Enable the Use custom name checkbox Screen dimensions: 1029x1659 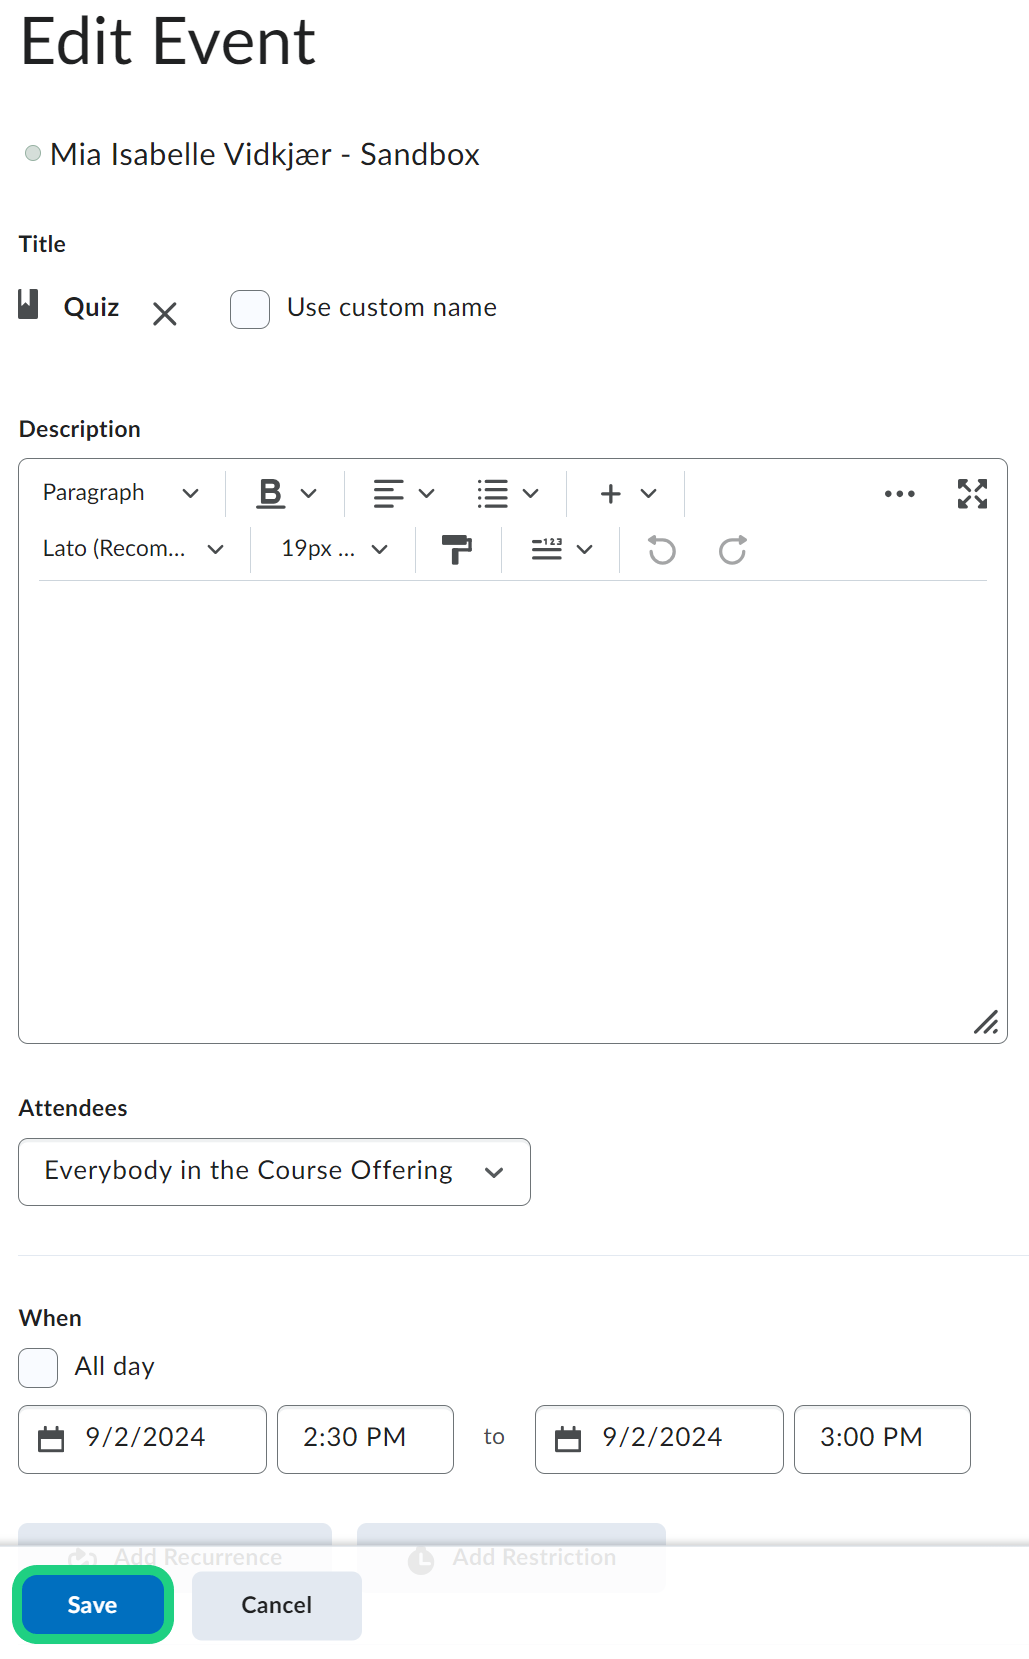coord(250,309)
